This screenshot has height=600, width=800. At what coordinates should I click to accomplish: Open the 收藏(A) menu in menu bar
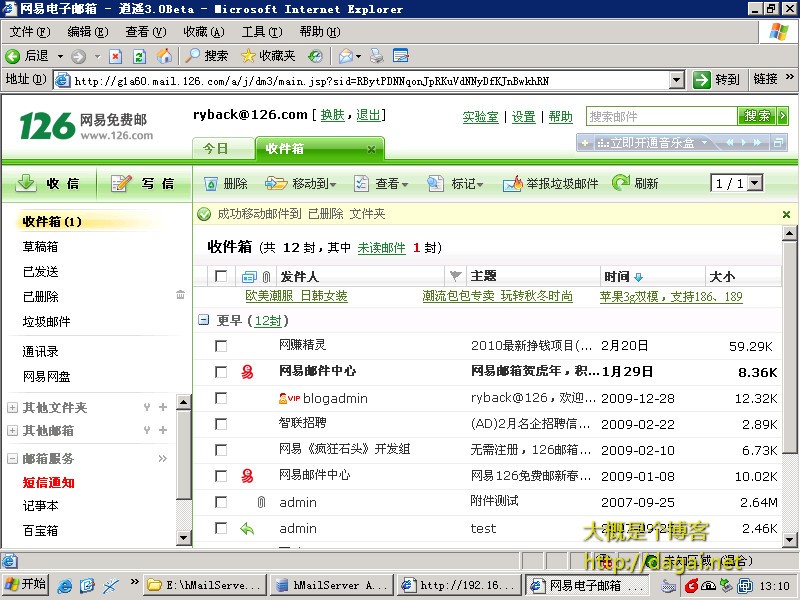(202, 32)
